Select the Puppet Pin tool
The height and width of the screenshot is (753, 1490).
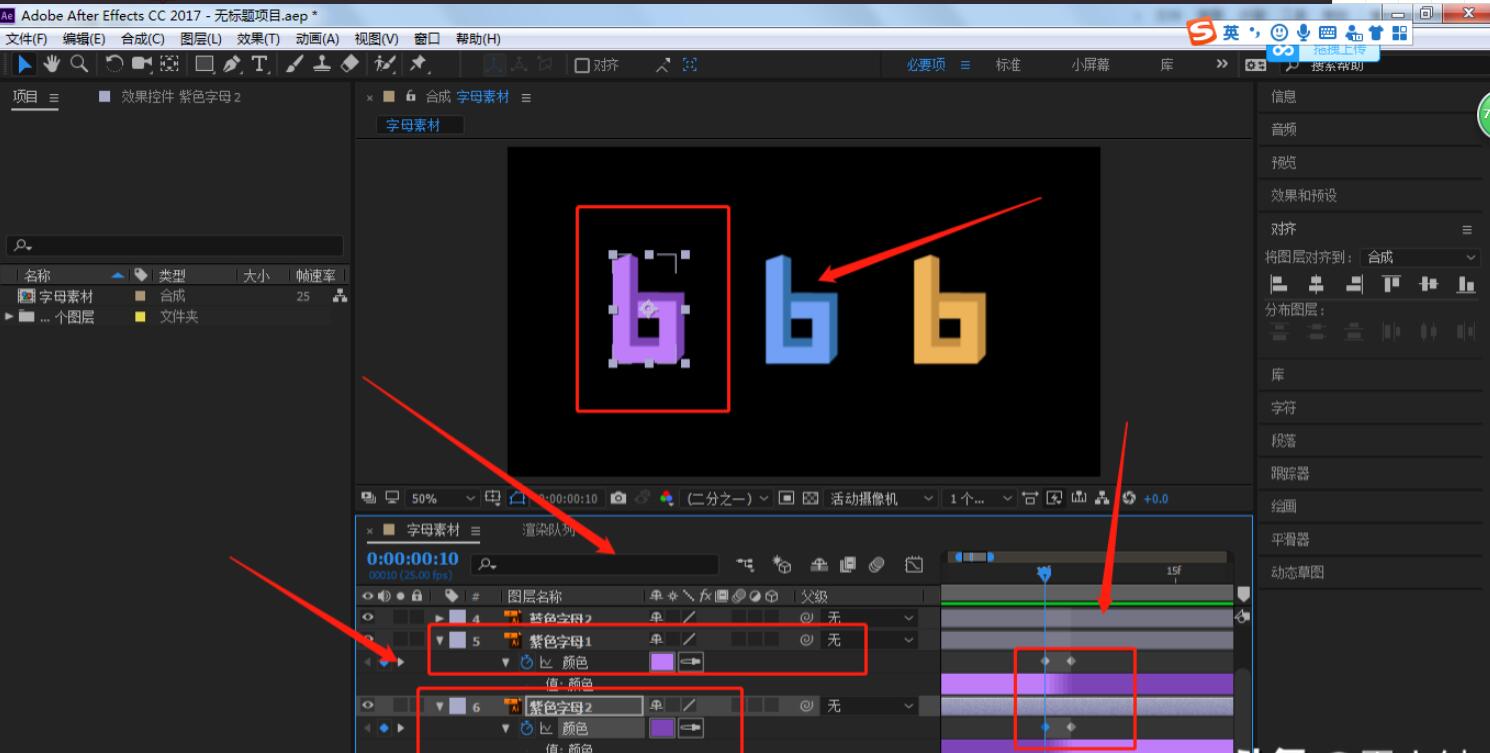[418, 64]
